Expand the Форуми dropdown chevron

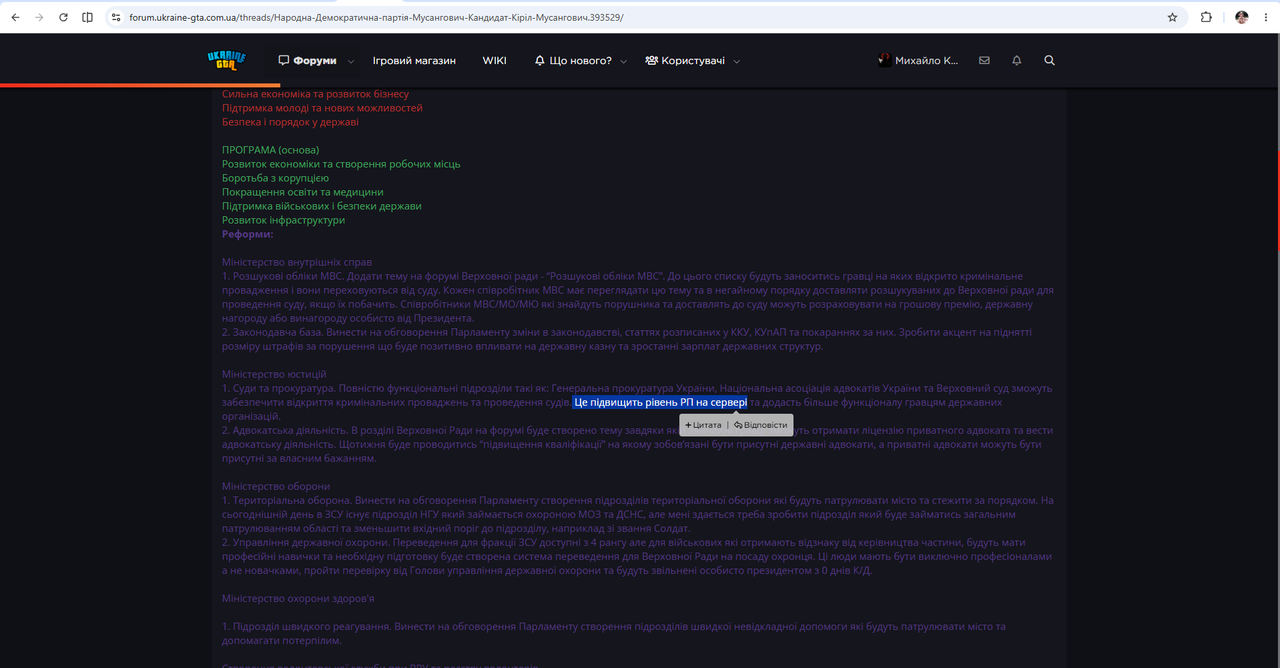[x=349, y=61]
